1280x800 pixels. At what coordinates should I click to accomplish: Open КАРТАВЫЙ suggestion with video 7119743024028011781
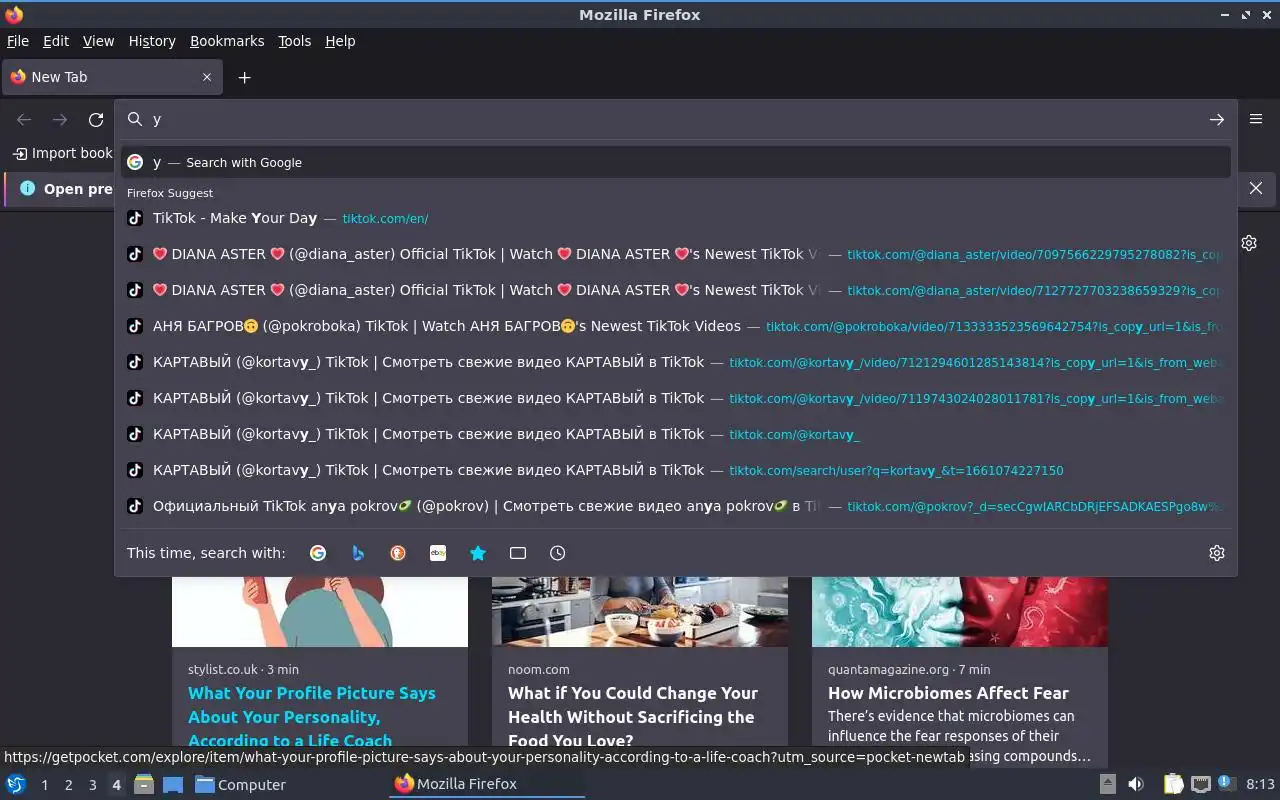(676, 398)
